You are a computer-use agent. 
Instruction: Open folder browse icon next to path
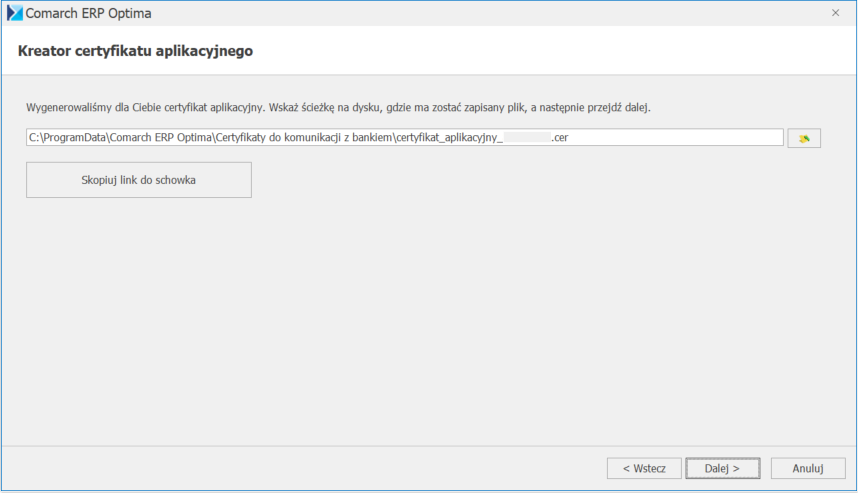[804, 138]
